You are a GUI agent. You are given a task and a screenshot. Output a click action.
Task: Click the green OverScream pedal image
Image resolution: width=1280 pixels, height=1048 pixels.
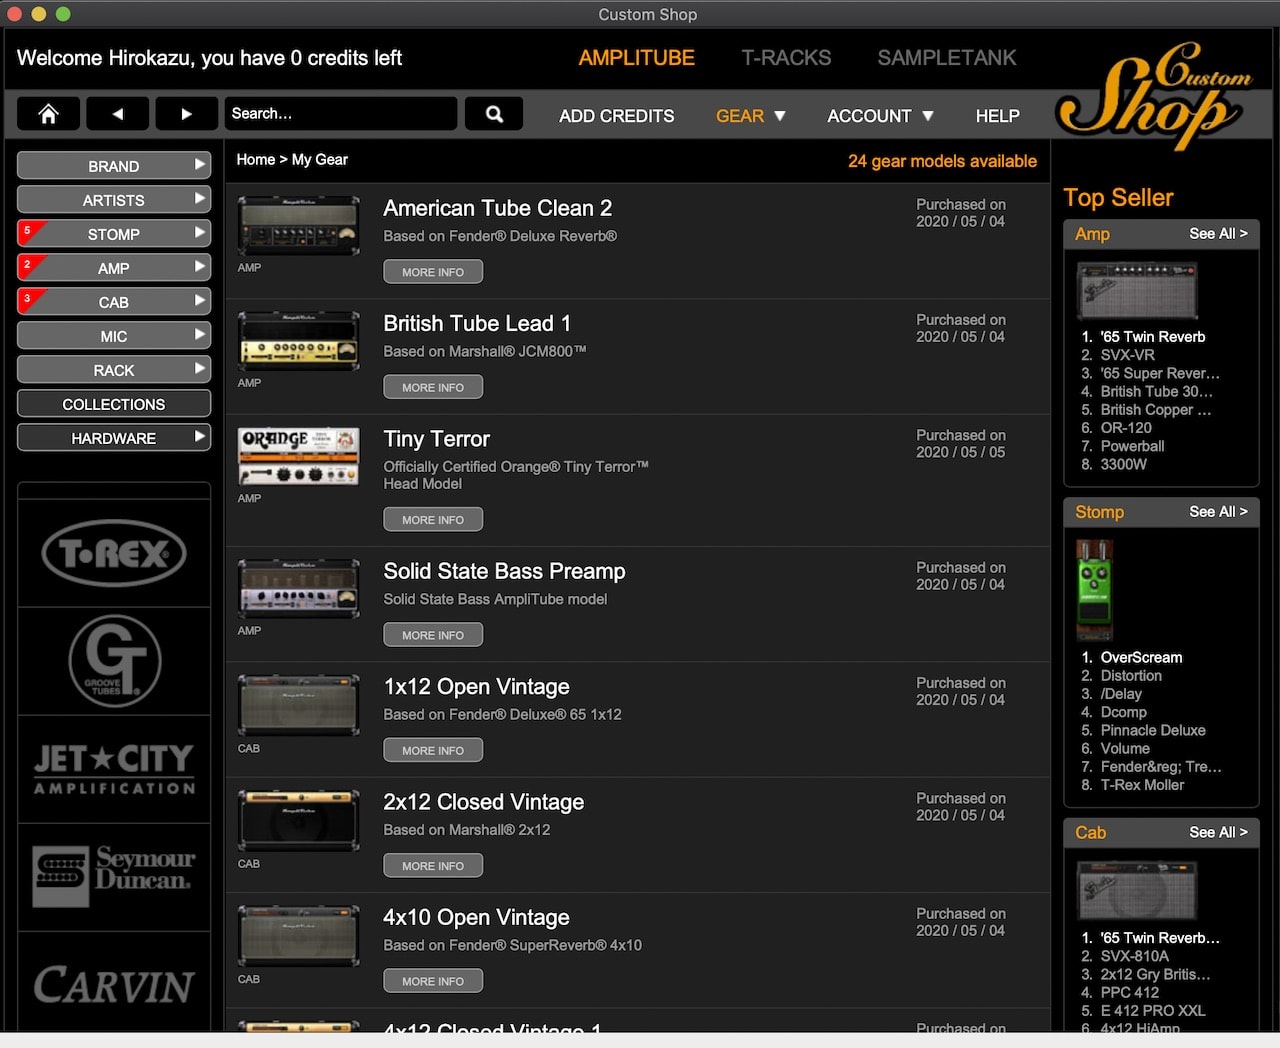pyautogui.click(x=1094, y=590)
